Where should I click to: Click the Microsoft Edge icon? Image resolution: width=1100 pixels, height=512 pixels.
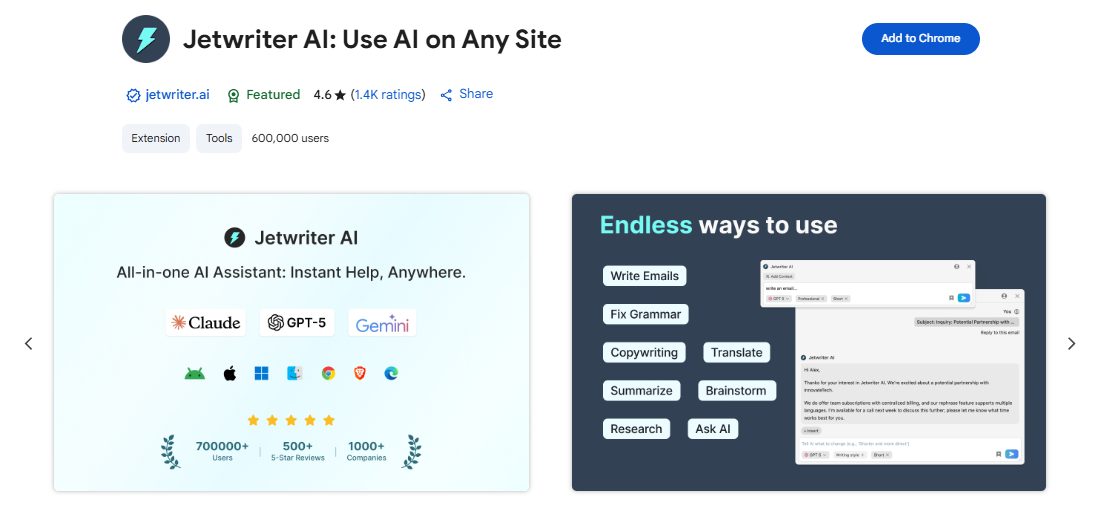tap(391, 374)
